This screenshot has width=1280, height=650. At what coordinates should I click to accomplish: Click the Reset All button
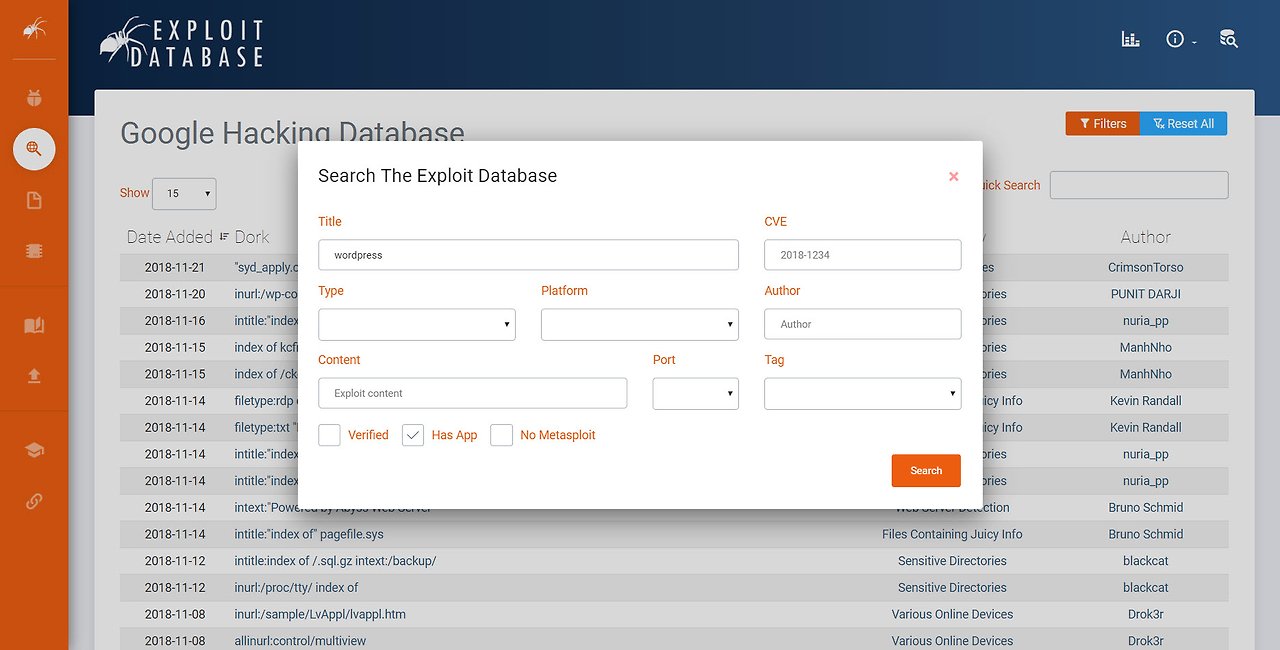pos(1184,123)
